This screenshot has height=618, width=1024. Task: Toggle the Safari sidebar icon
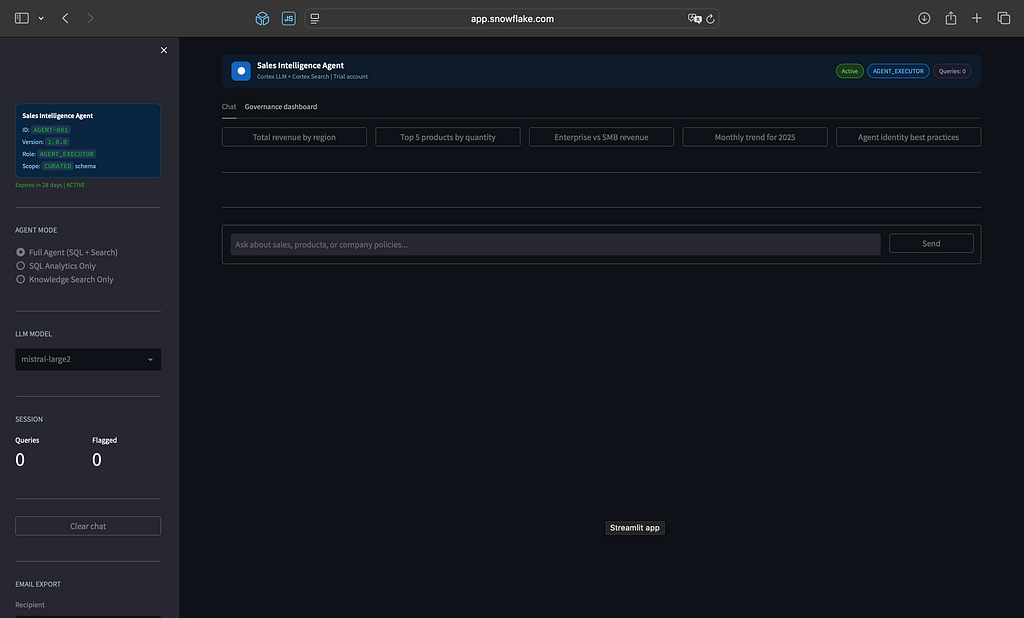pos(22,18)
